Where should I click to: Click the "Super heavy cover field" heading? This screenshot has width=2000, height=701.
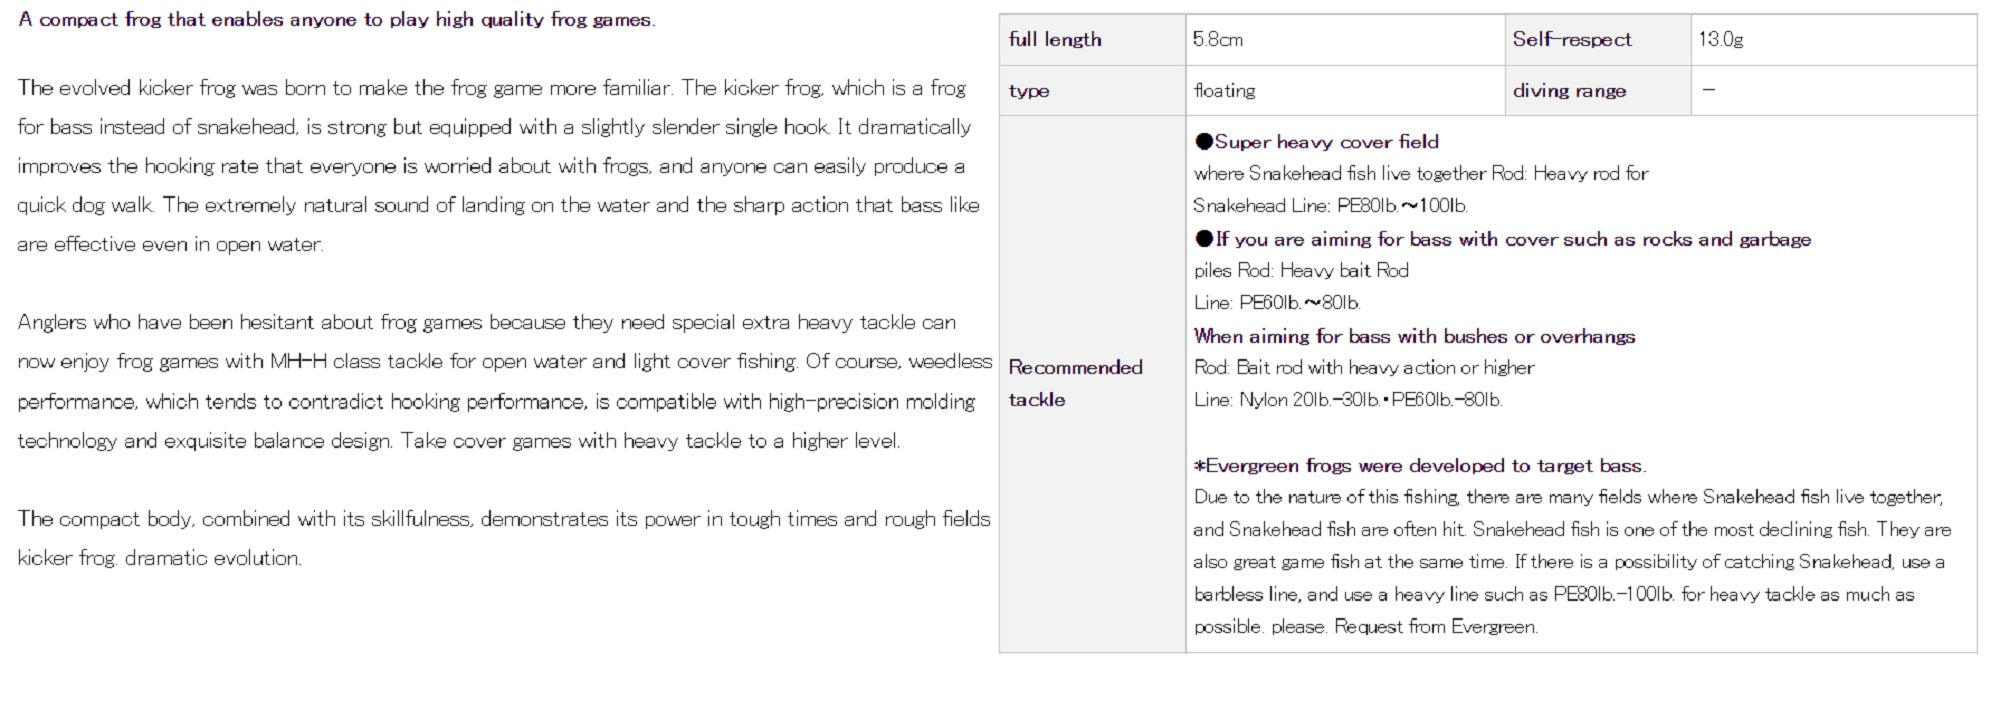pyautogui.click(x=1326, y=142)
